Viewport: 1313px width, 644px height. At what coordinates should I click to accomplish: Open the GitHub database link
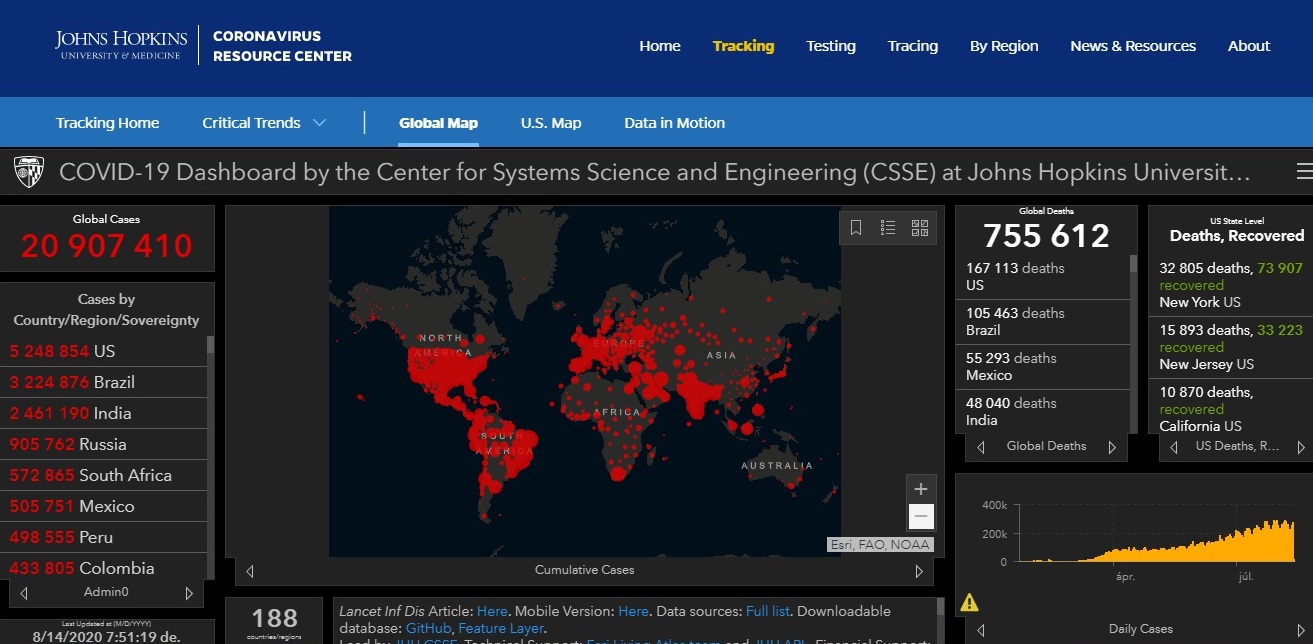428,628
